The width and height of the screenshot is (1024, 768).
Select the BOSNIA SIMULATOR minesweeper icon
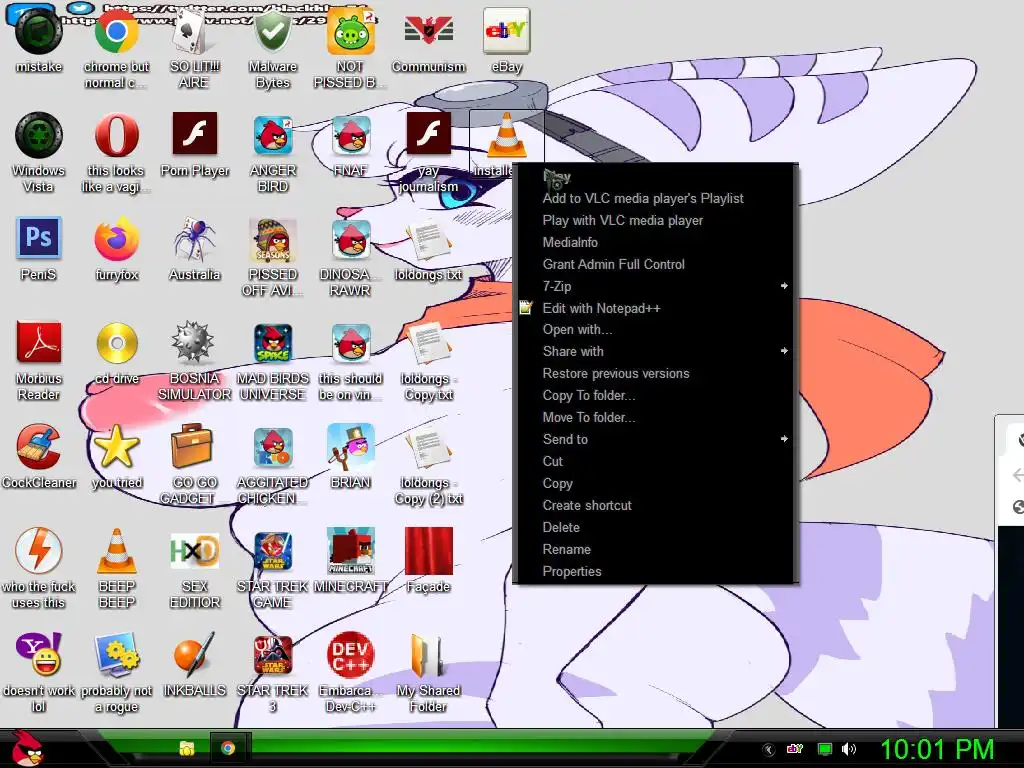tap(193, 342)
